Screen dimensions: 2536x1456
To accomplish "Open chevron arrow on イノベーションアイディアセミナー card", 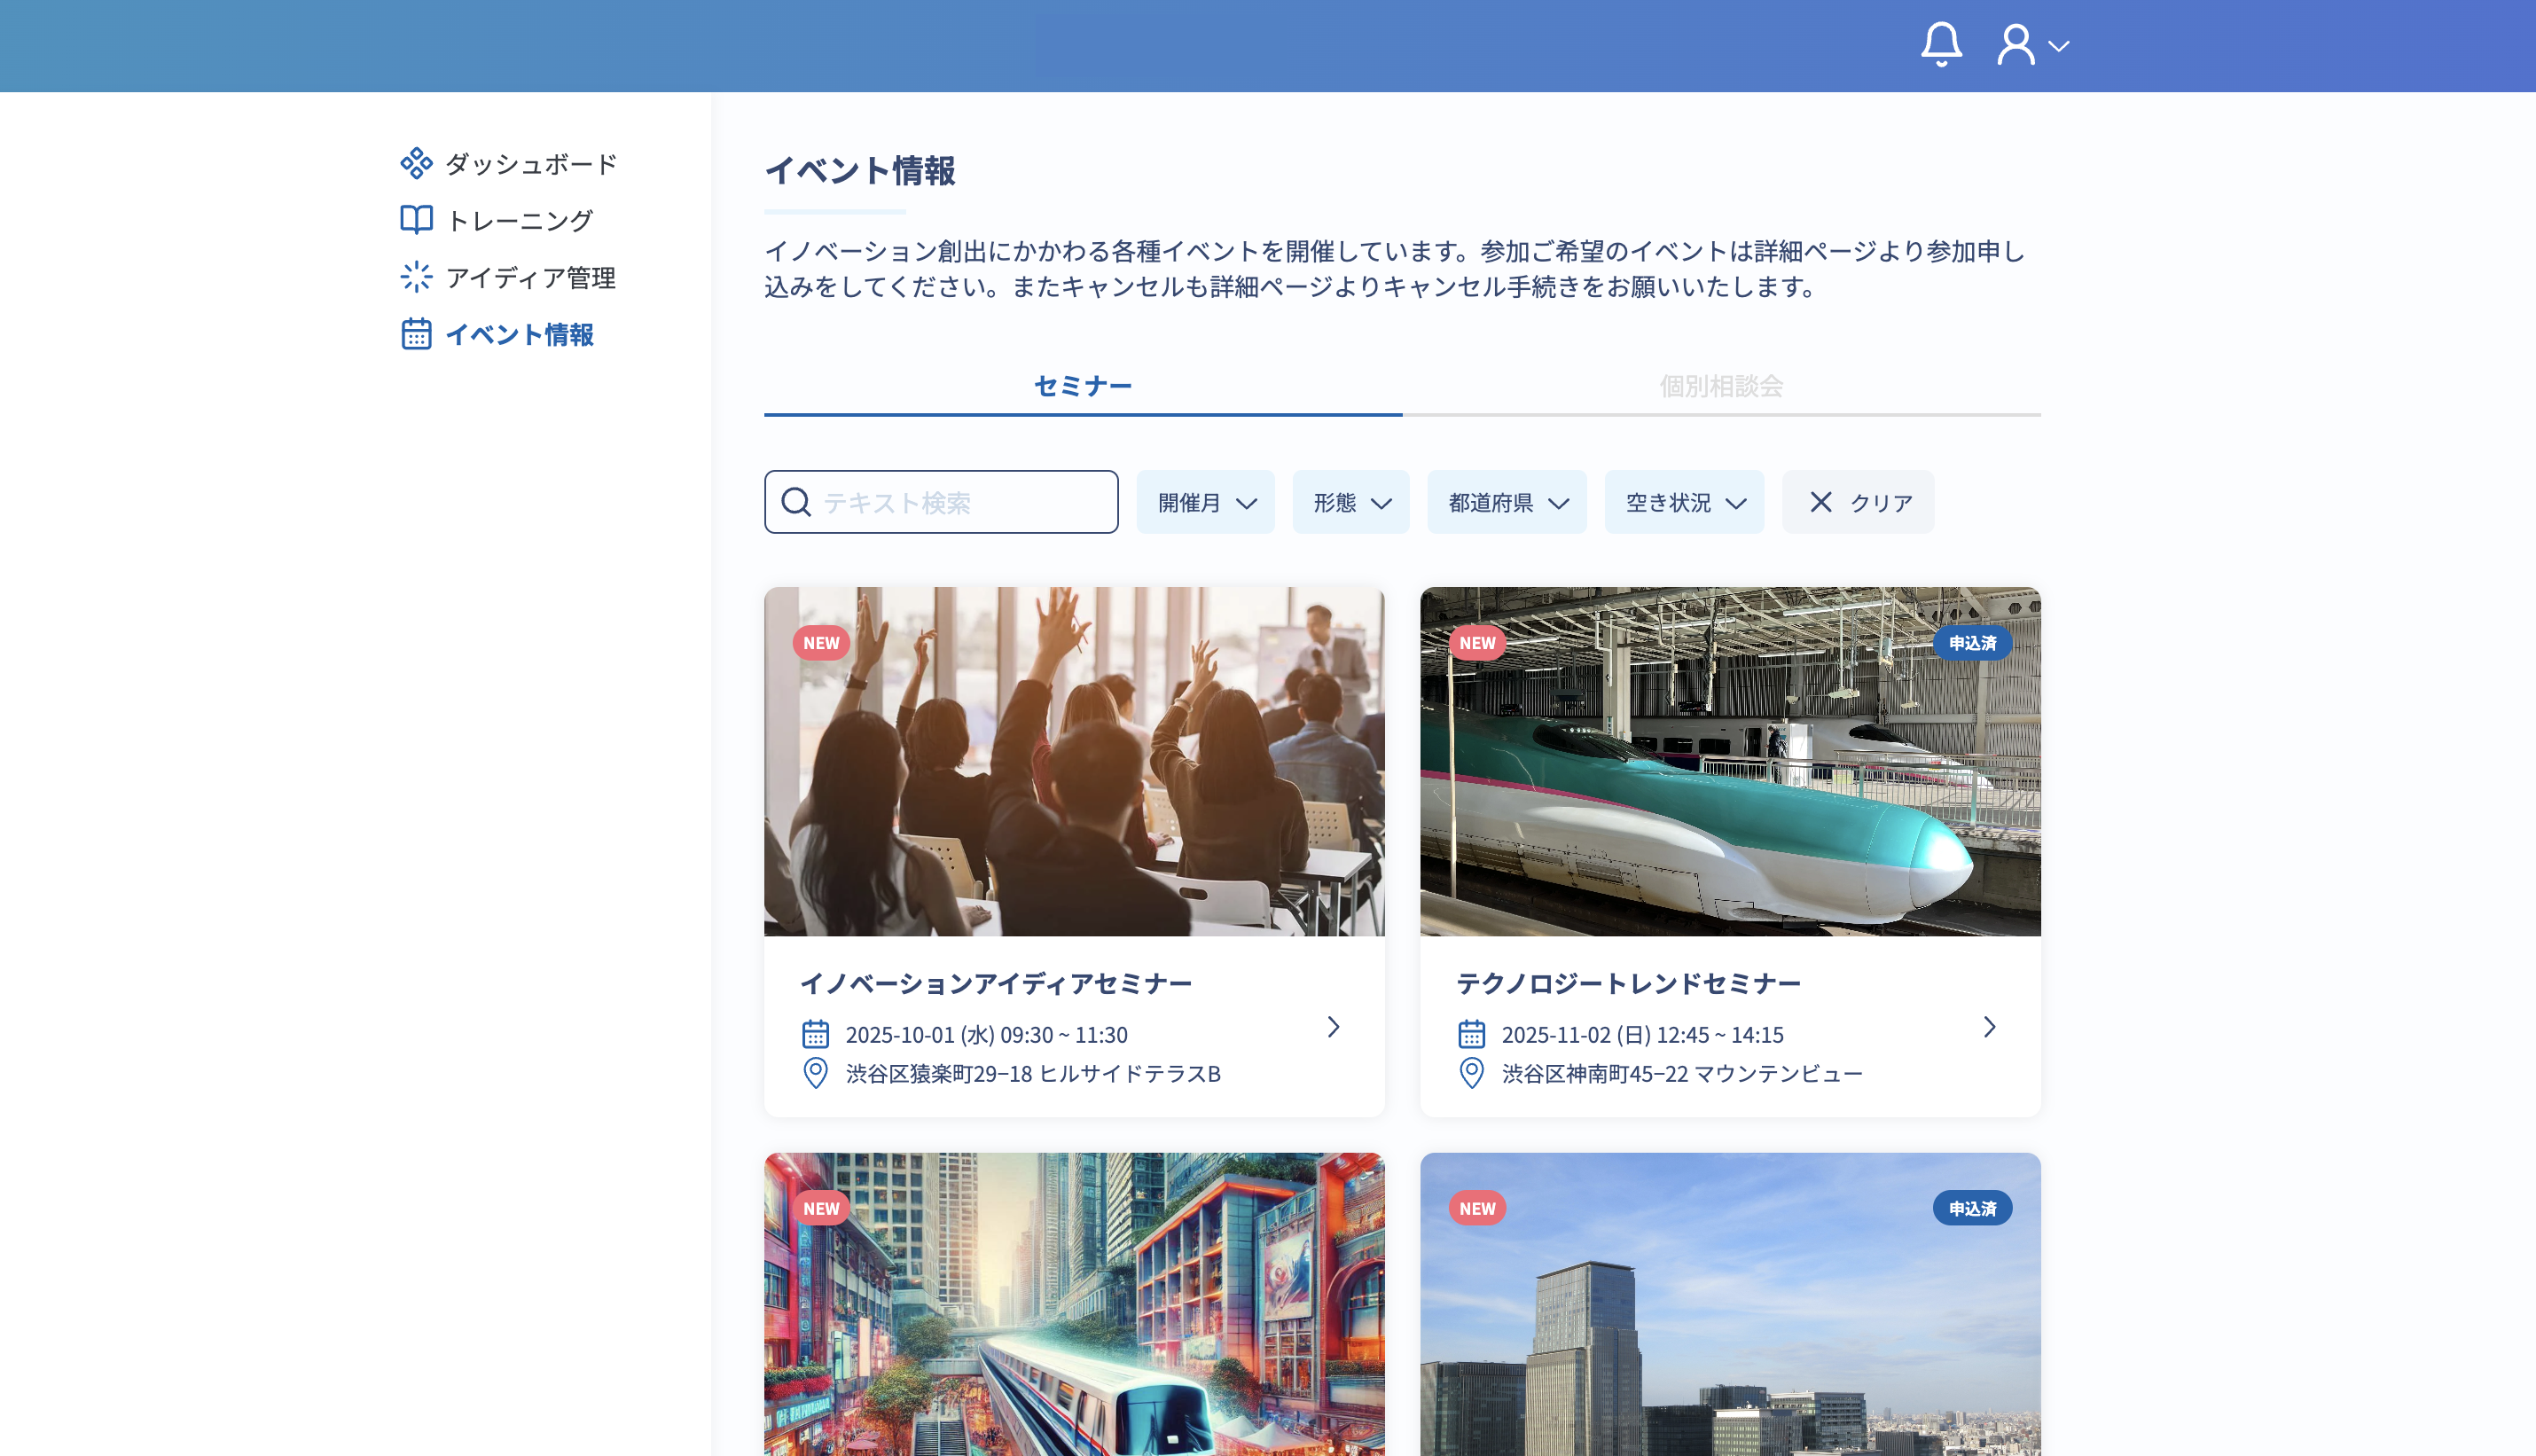I will click(1333, 1027).
